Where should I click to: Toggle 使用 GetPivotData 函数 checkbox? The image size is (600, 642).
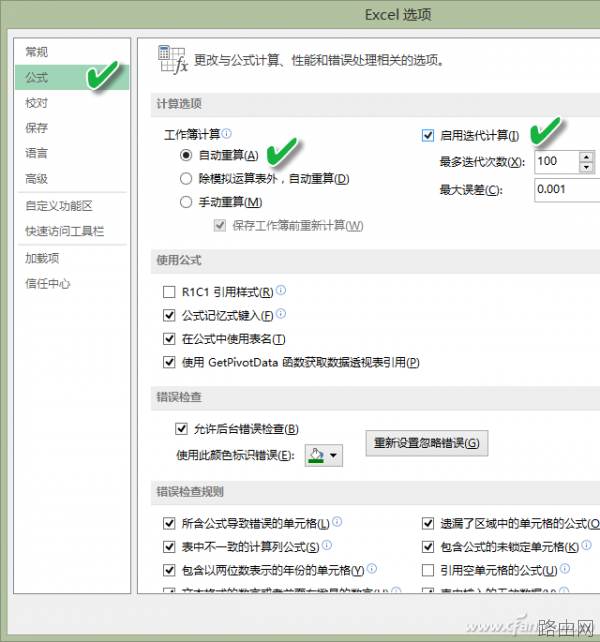169,362
